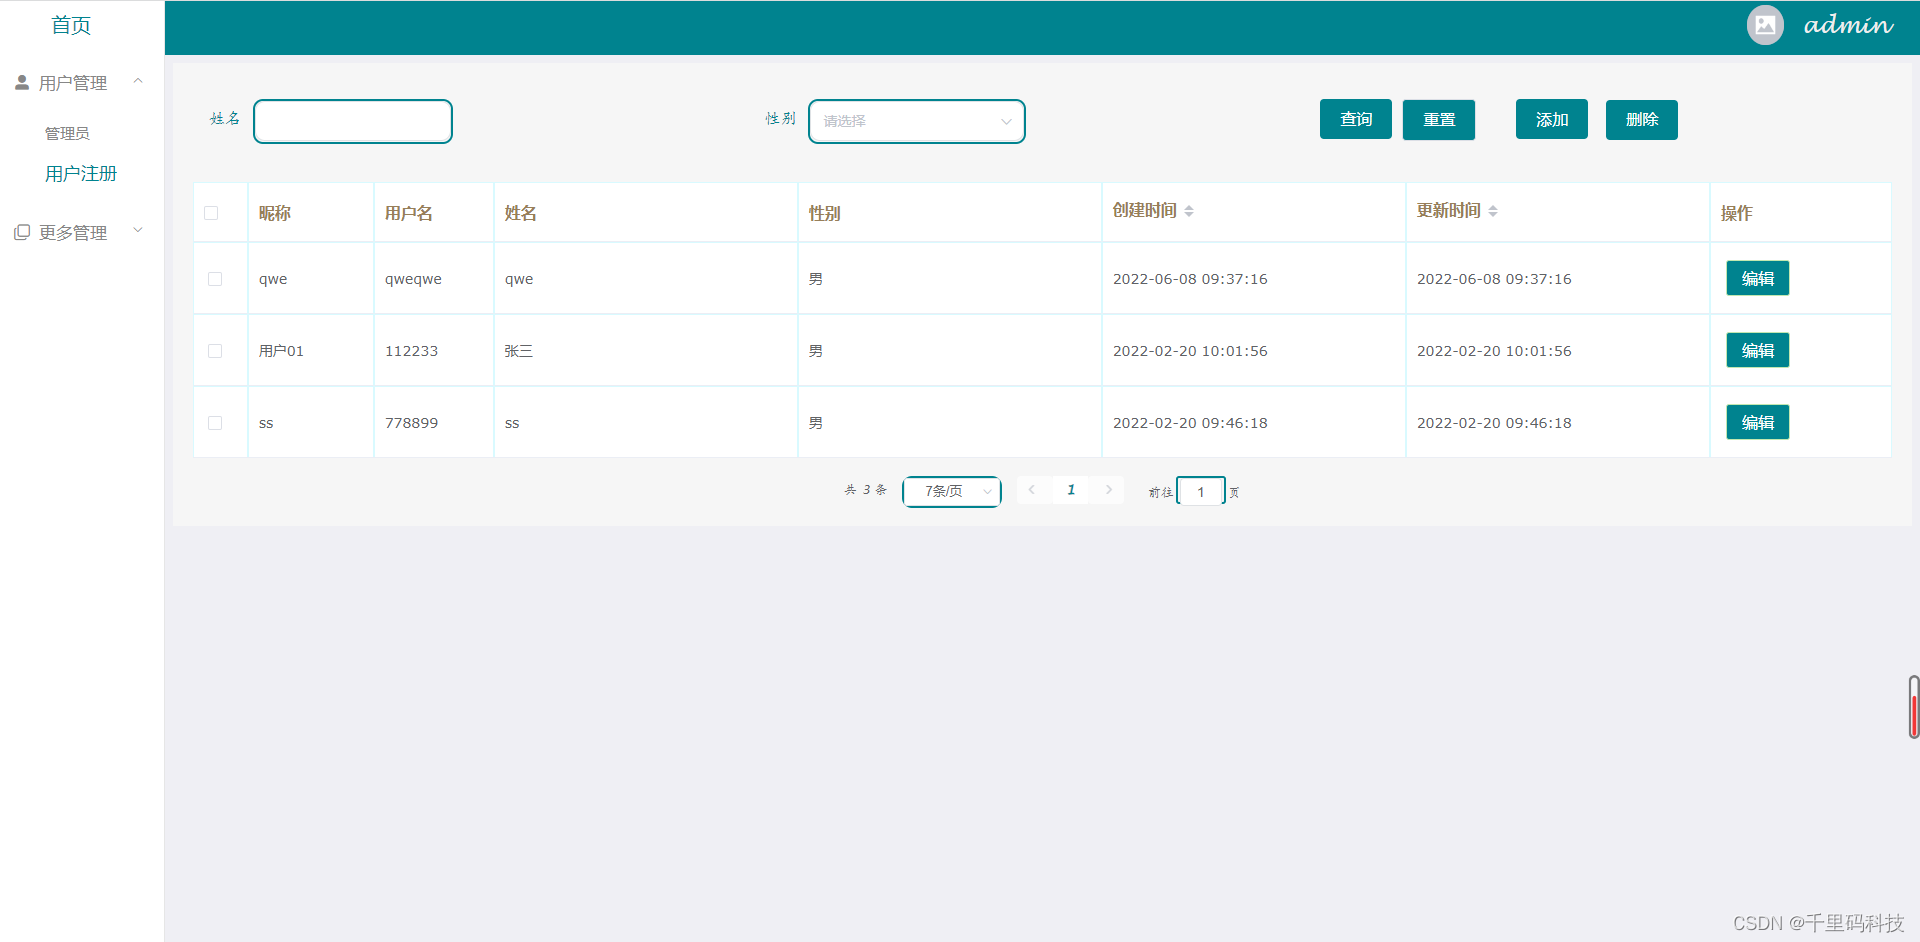Click the admin avatar image icon
This screenshot has height=942, width=1920.
point(1765,25)
